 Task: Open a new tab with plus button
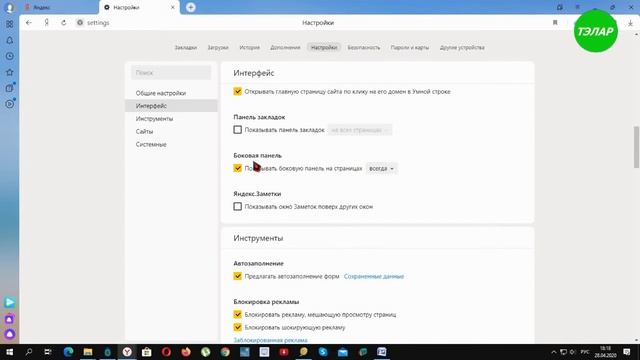[191, 7]
